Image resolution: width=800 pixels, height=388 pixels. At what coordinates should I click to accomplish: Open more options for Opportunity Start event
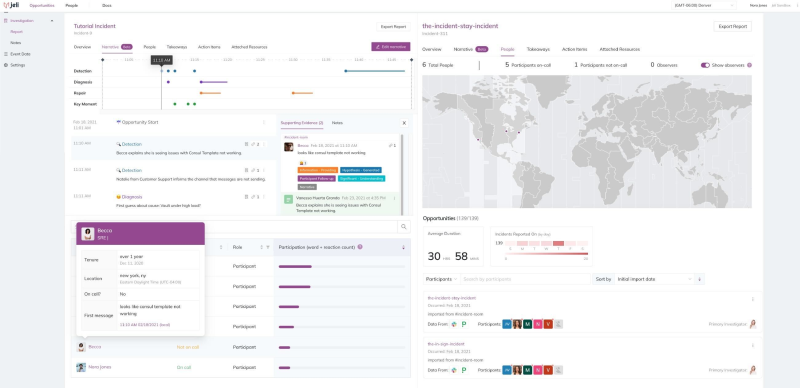(264, 123)
